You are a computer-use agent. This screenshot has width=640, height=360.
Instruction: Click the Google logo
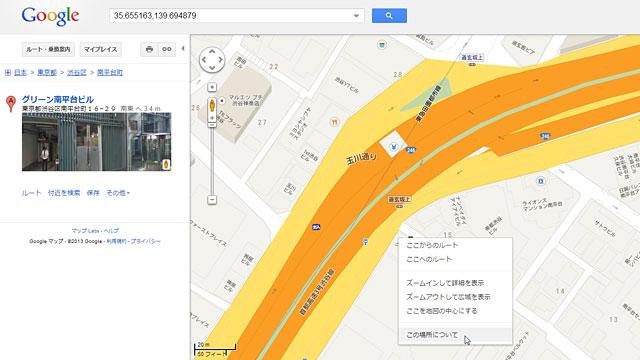point(50,17)
